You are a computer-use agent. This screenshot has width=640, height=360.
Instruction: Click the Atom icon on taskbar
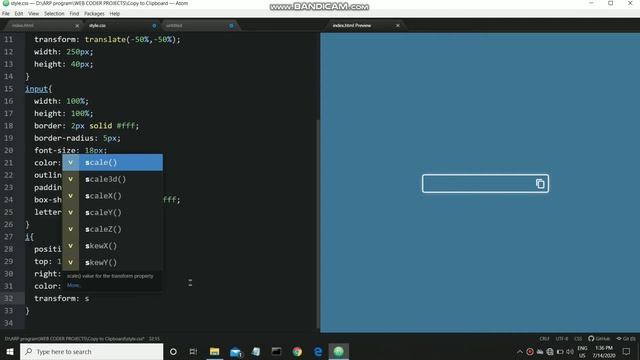click(339, 351)
